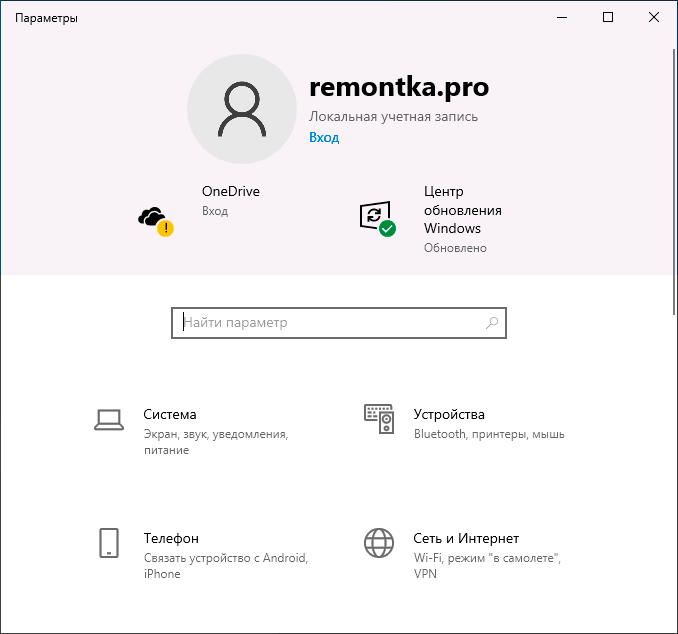Open the Телефон phone icon

click(x=109, y=543)
